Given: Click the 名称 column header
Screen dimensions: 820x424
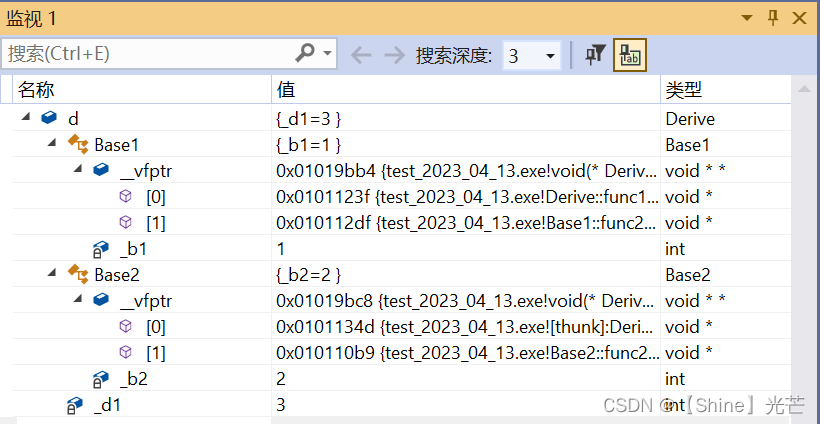Looking at the screenshot, I should (142, 90).
